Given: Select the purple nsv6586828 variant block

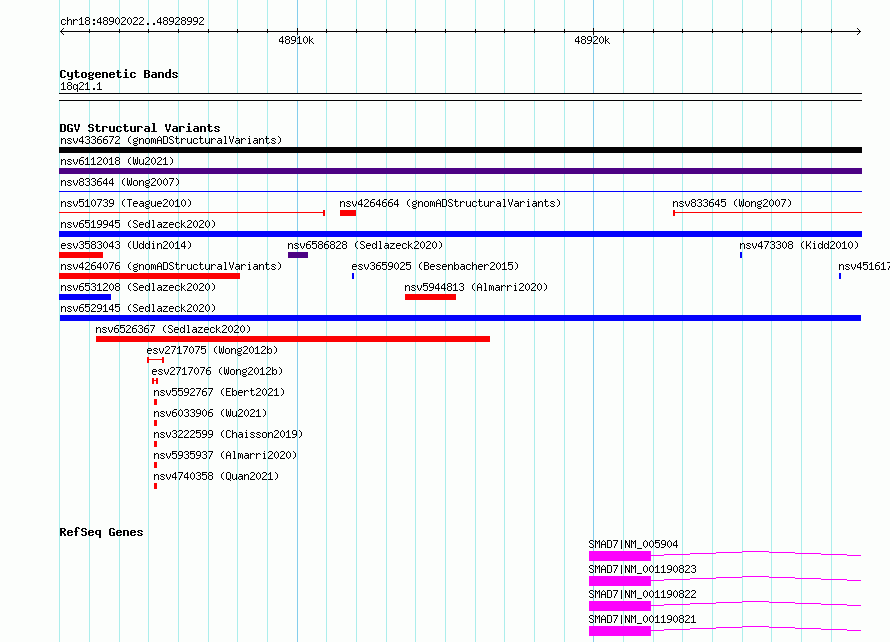Looking at the screenshot, I should (298, 255).
